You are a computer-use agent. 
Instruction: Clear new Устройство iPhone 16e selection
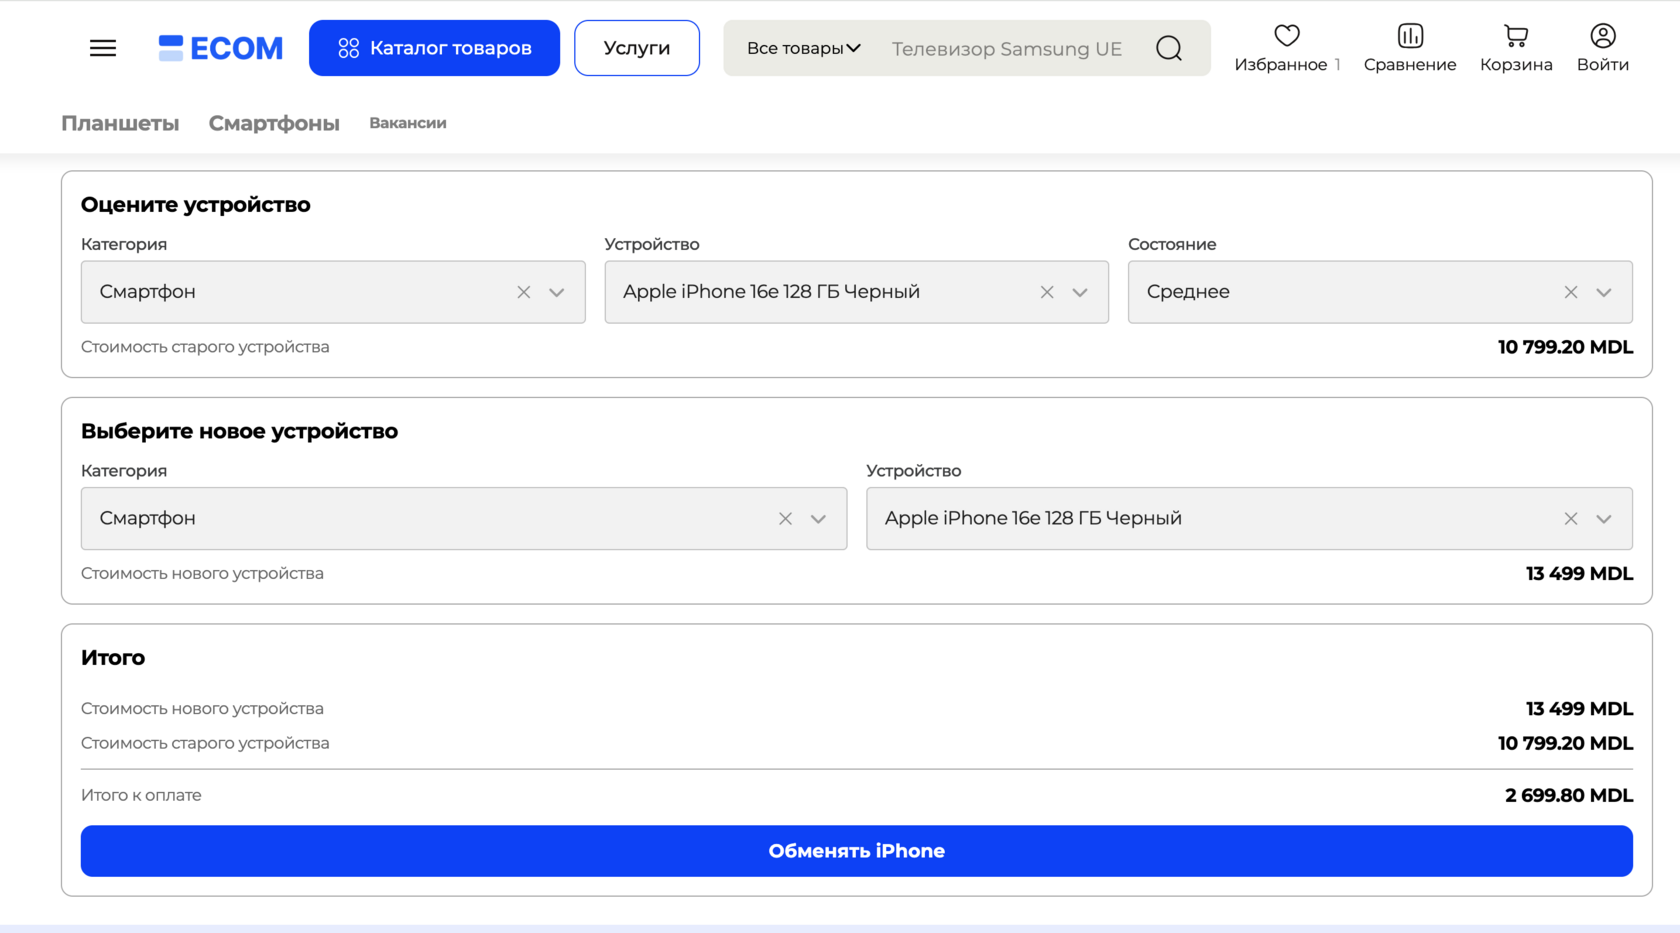click(1571, 519)
